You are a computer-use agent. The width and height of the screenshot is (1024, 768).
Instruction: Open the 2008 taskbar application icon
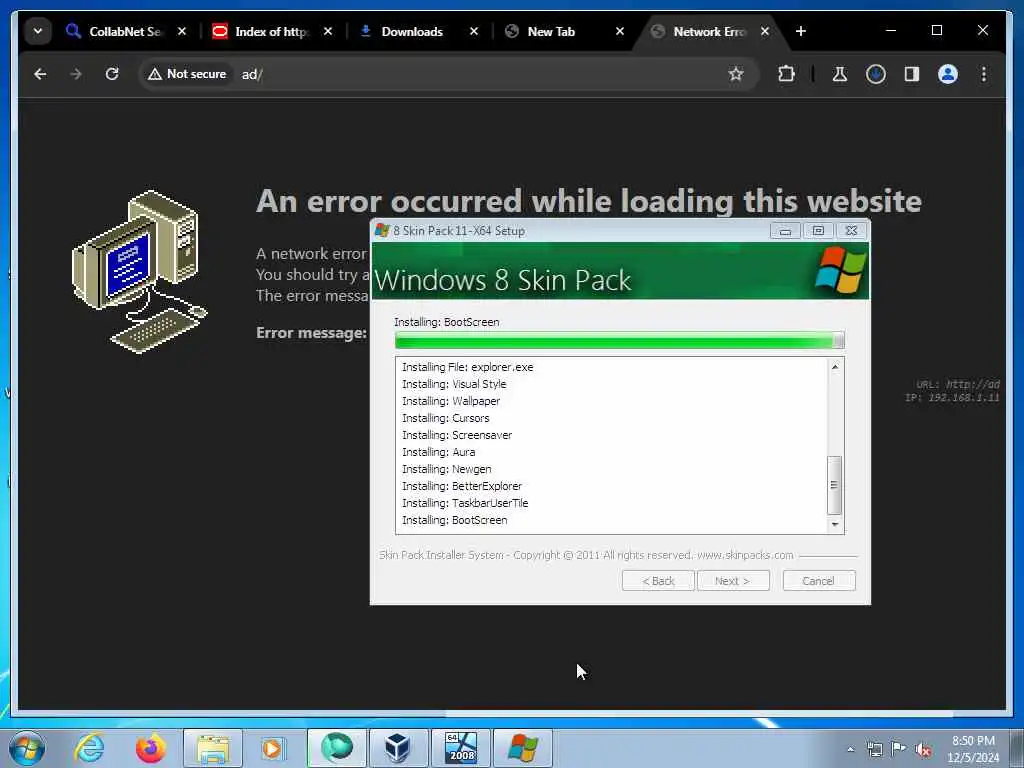click(460, 748)
